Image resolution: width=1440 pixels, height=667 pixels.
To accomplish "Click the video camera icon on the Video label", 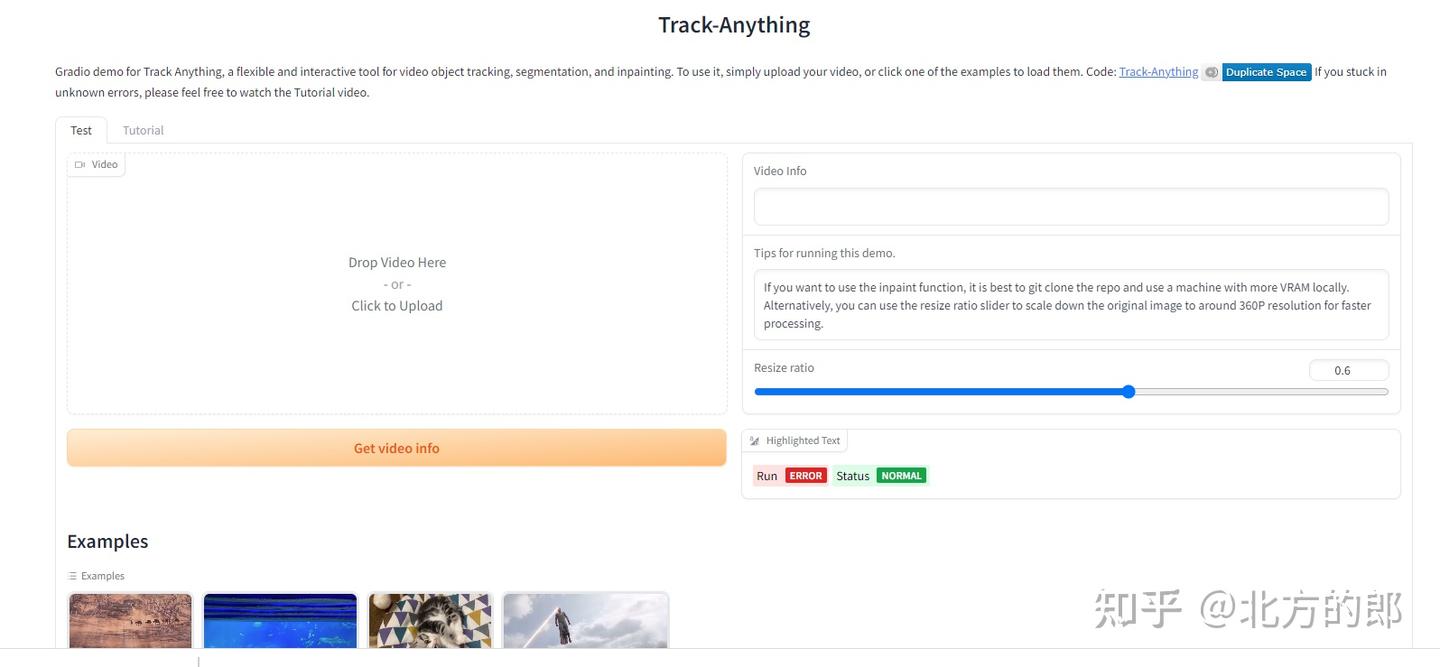I will pyautogui.click(x=80, y=164).
